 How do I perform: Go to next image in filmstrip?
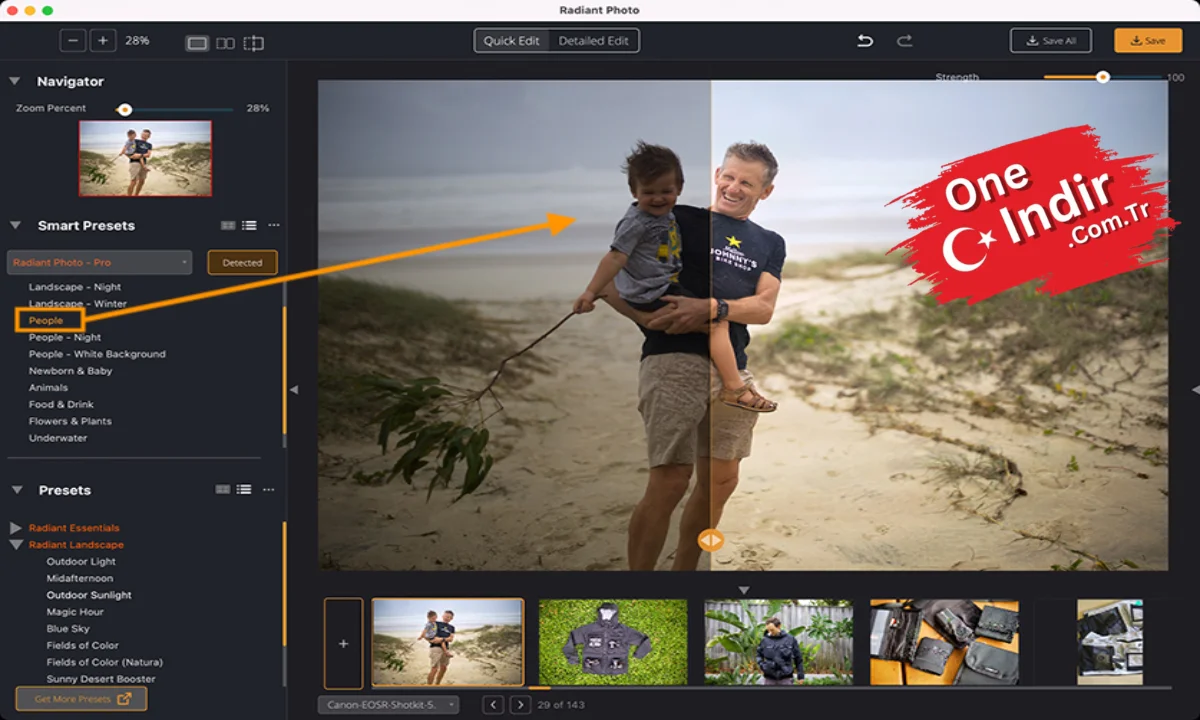click(520, 705)
